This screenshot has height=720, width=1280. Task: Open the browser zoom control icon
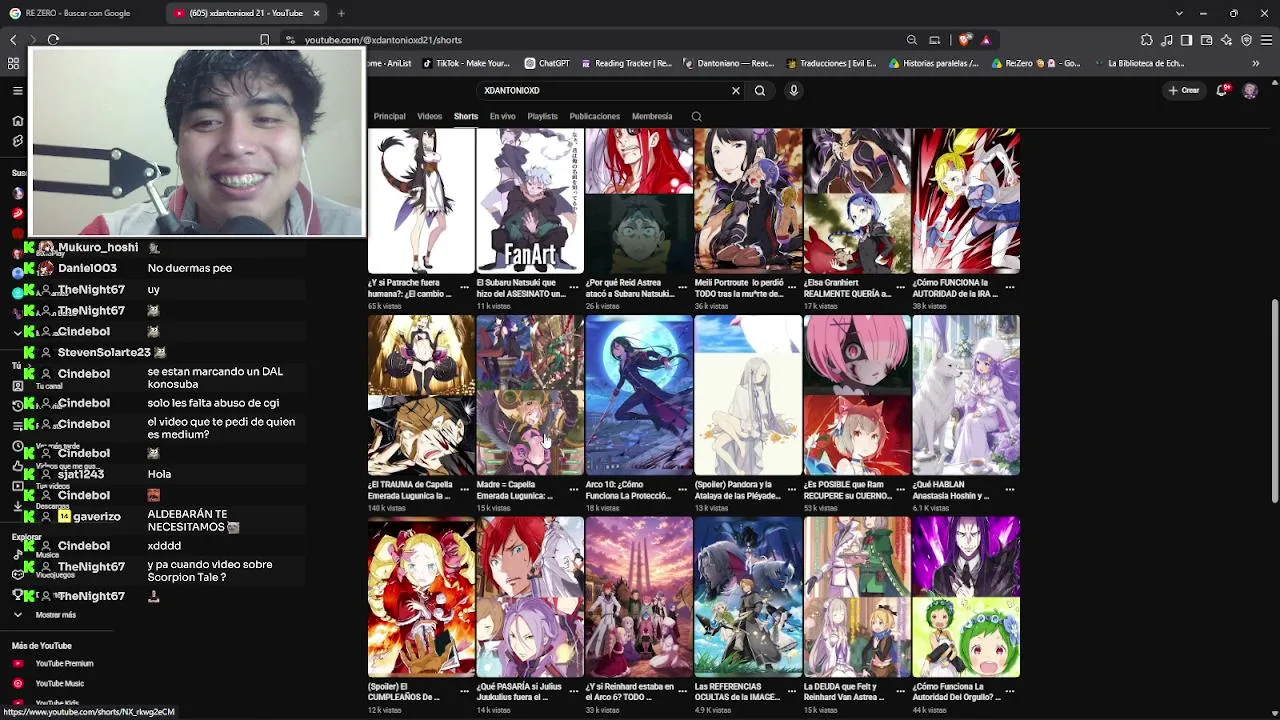[912, 40]
